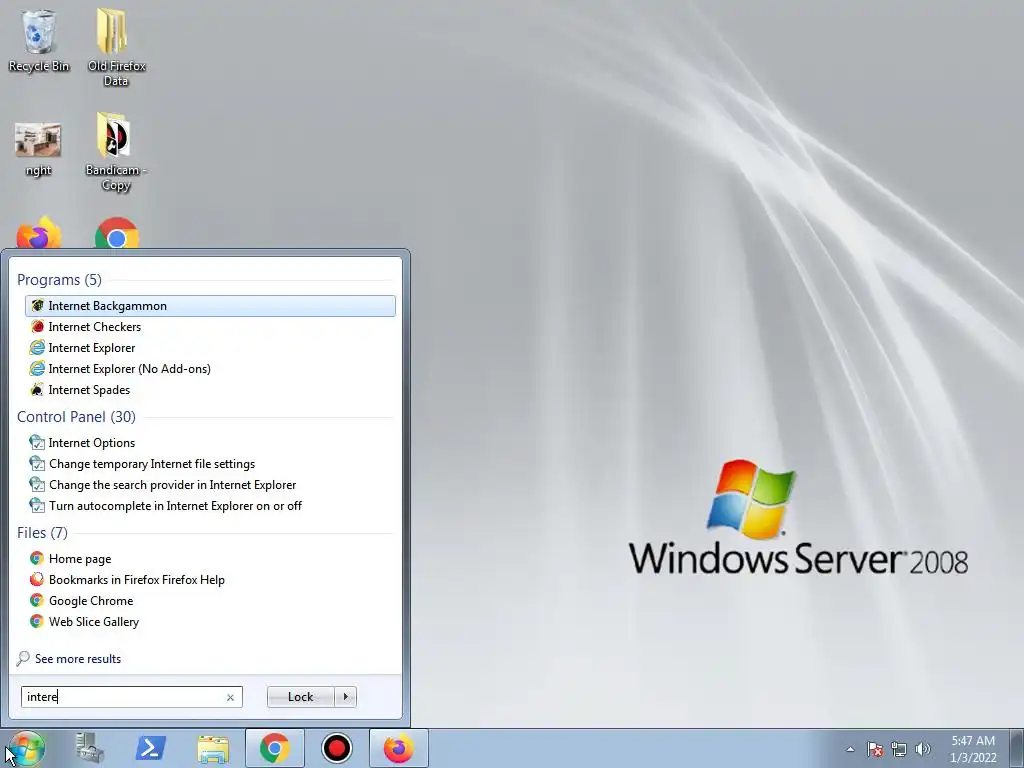Select Change temporary Internet file settings
This screenshot has width=1024, height=768.
210,464
